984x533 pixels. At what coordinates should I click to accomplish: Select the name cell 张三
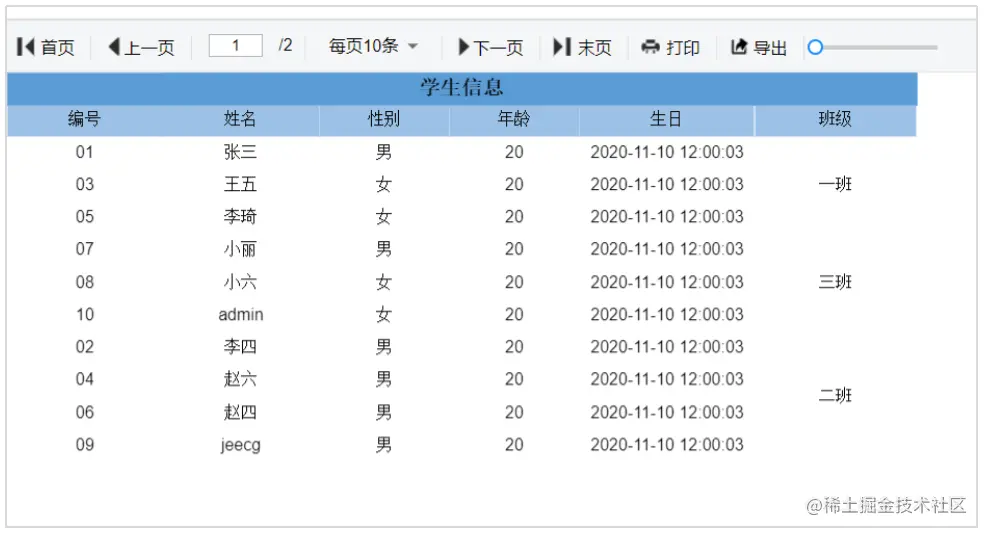[240, 152]
